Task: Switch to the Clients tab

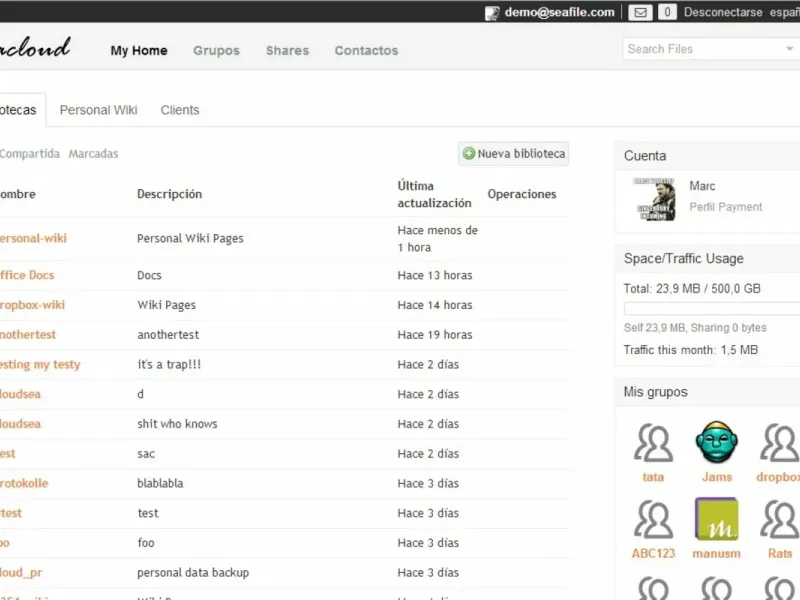Action: click(x=180, y=110)
